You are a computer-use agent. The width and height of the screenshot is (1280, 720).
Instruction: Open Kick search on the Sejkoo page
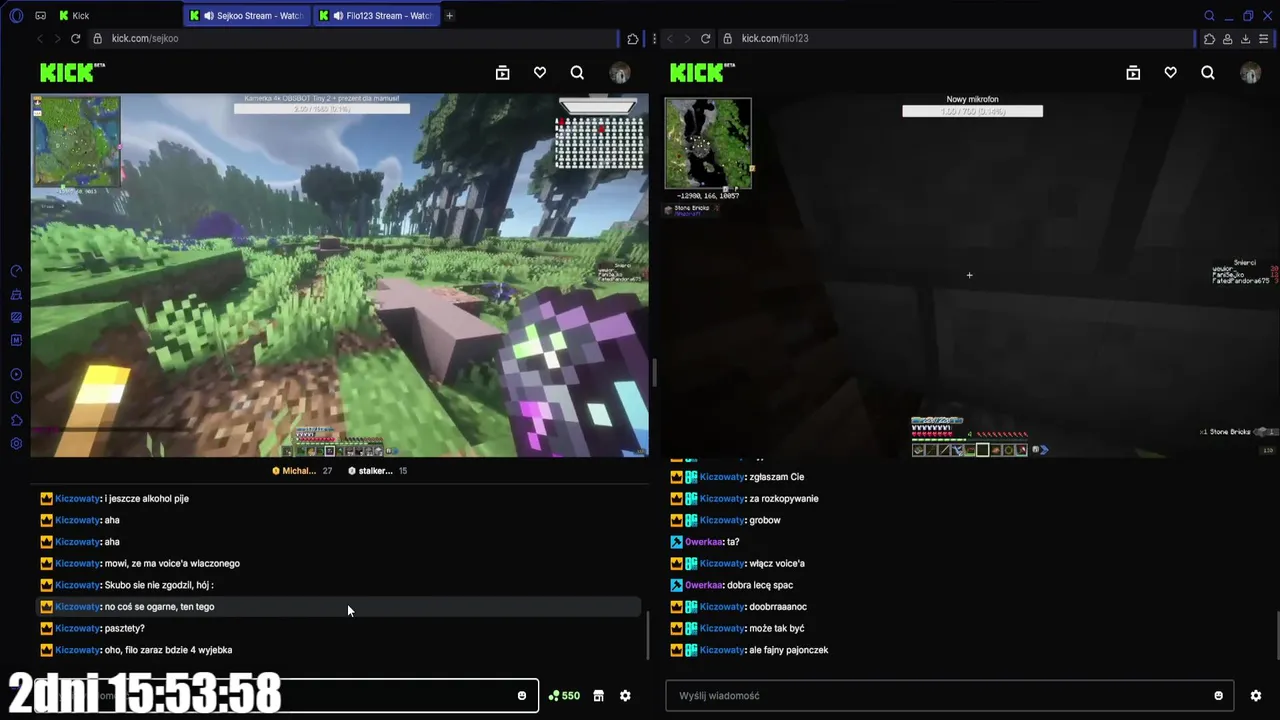[577, 72]
